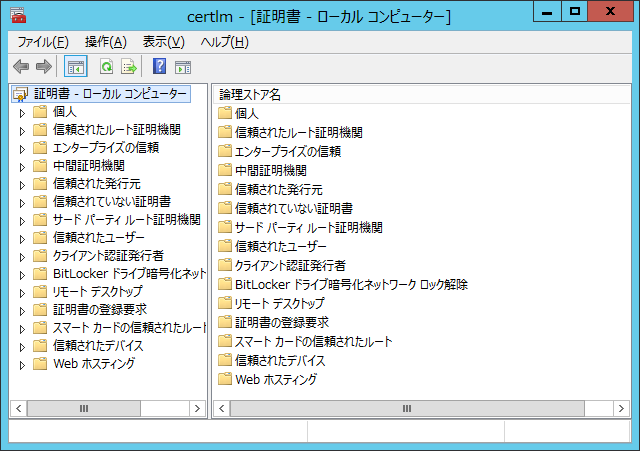Click the 信頼された発行元 folder icon in right pane
Screen dimensions: 640x451
pos(225,189)
